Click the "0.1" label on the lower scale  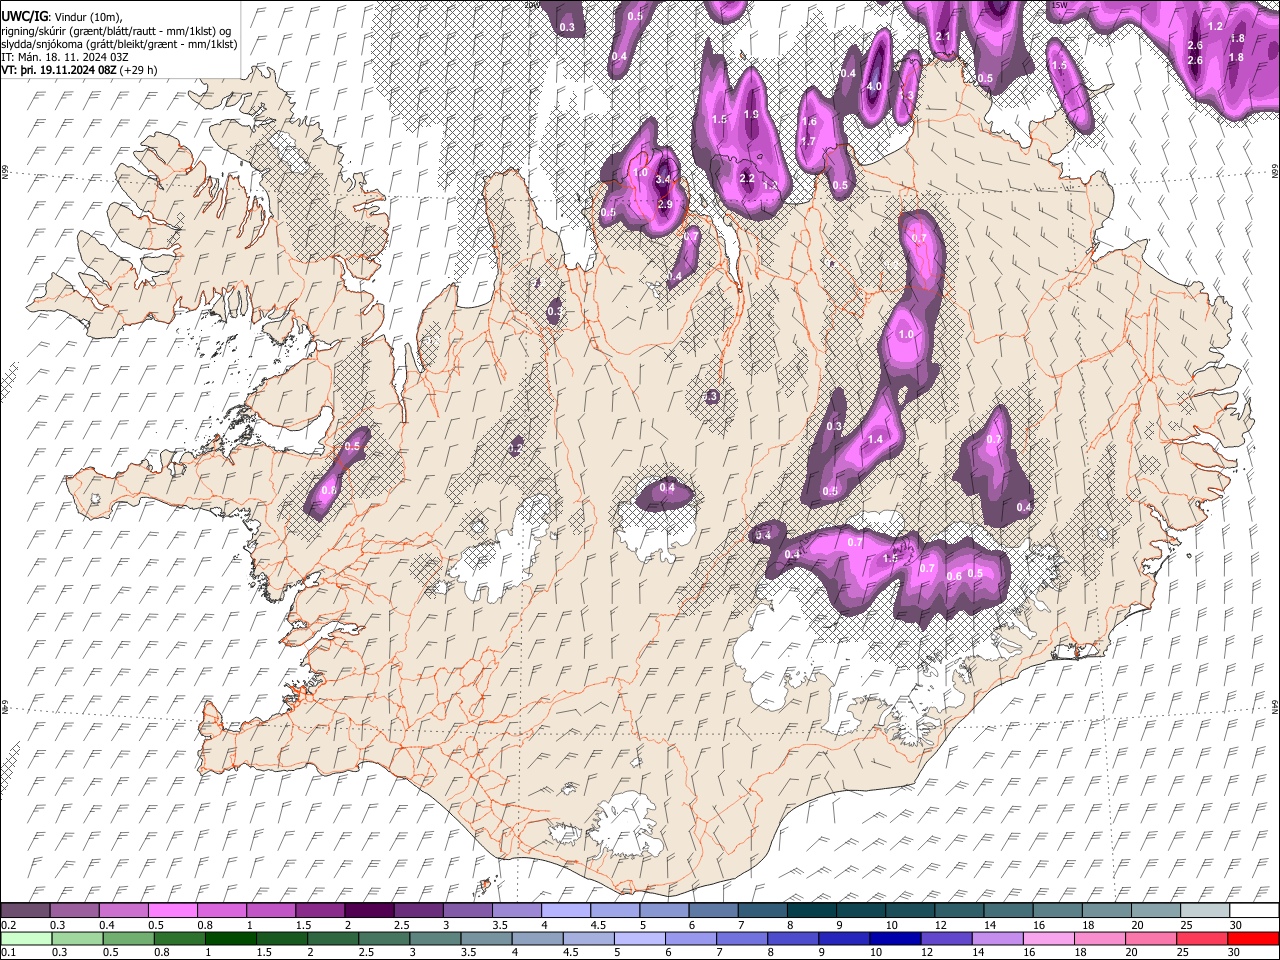click(x=9, y=952)
